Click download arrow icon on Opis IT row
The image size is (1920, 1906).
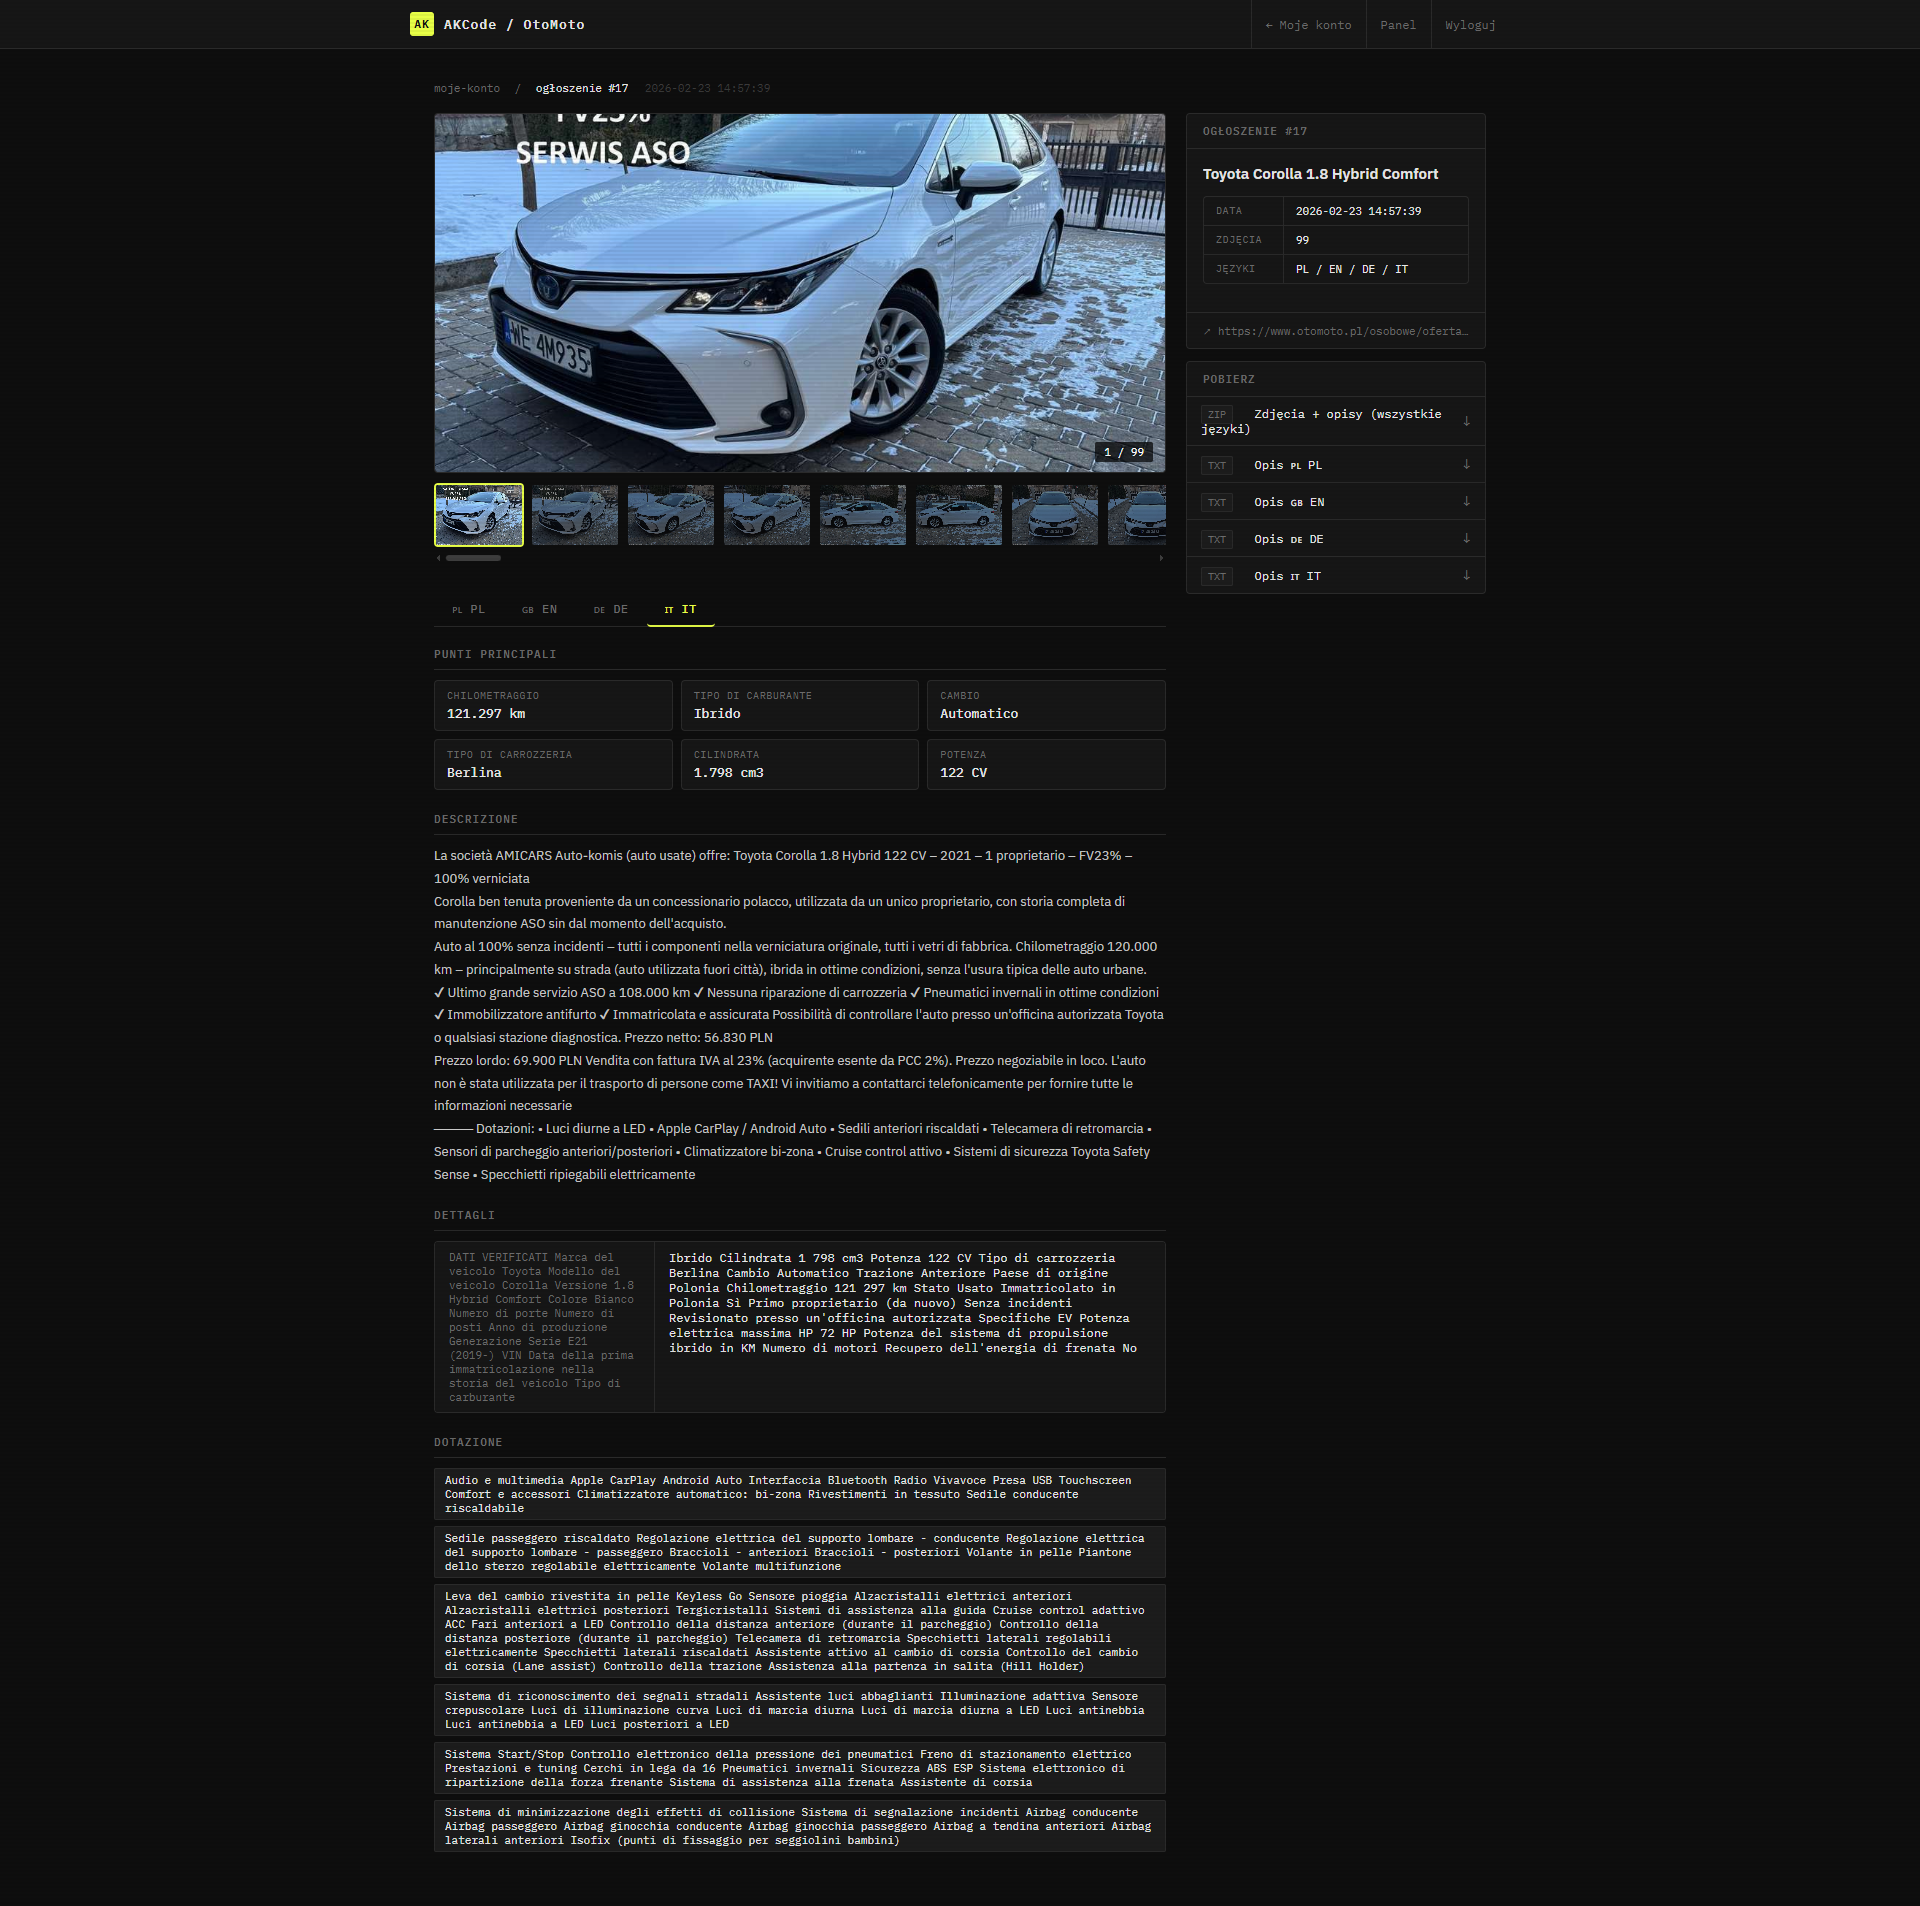pyautogui.click(x=1466, y=575)
